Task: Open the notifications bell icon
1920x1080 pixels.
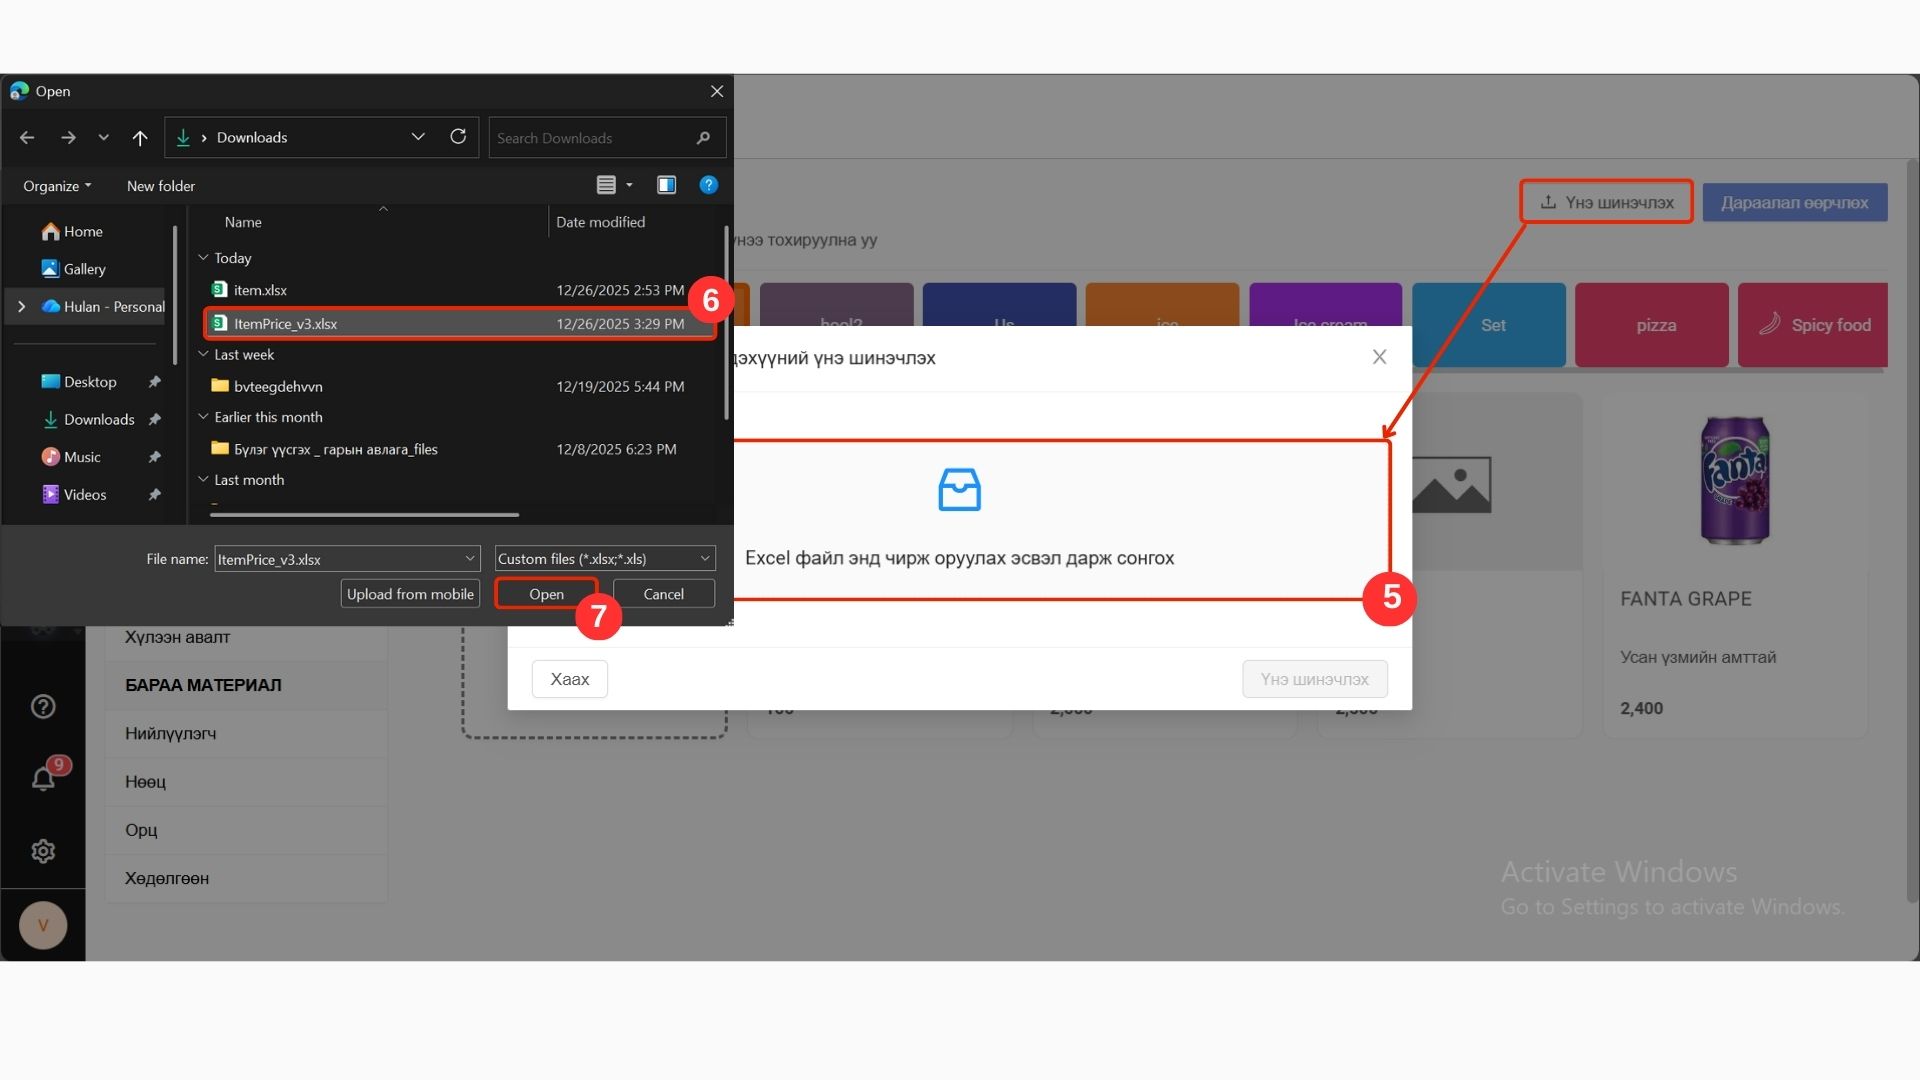Action: [x=43, y=778]
